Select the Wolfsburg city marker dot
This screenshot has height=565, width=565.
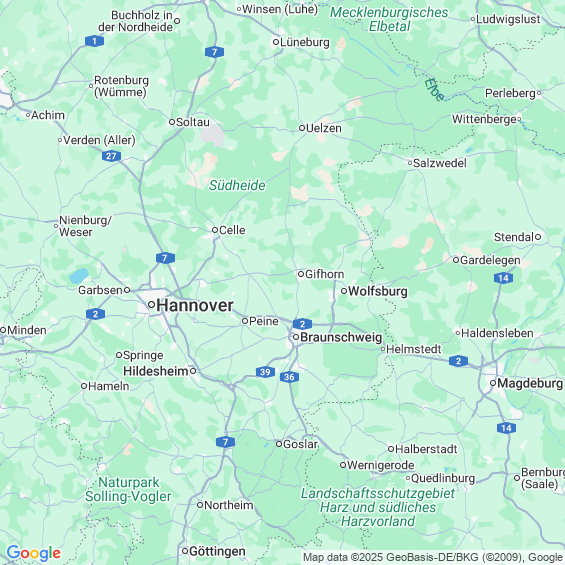344,291
